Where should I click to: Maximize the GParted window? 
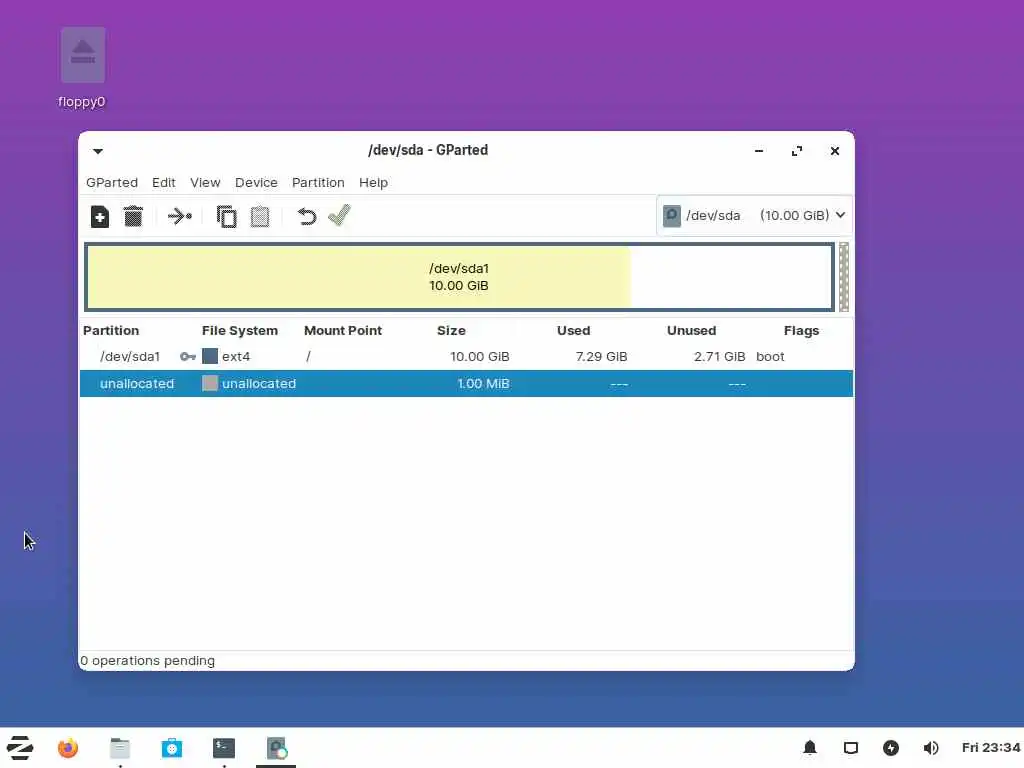coord(797,151)
